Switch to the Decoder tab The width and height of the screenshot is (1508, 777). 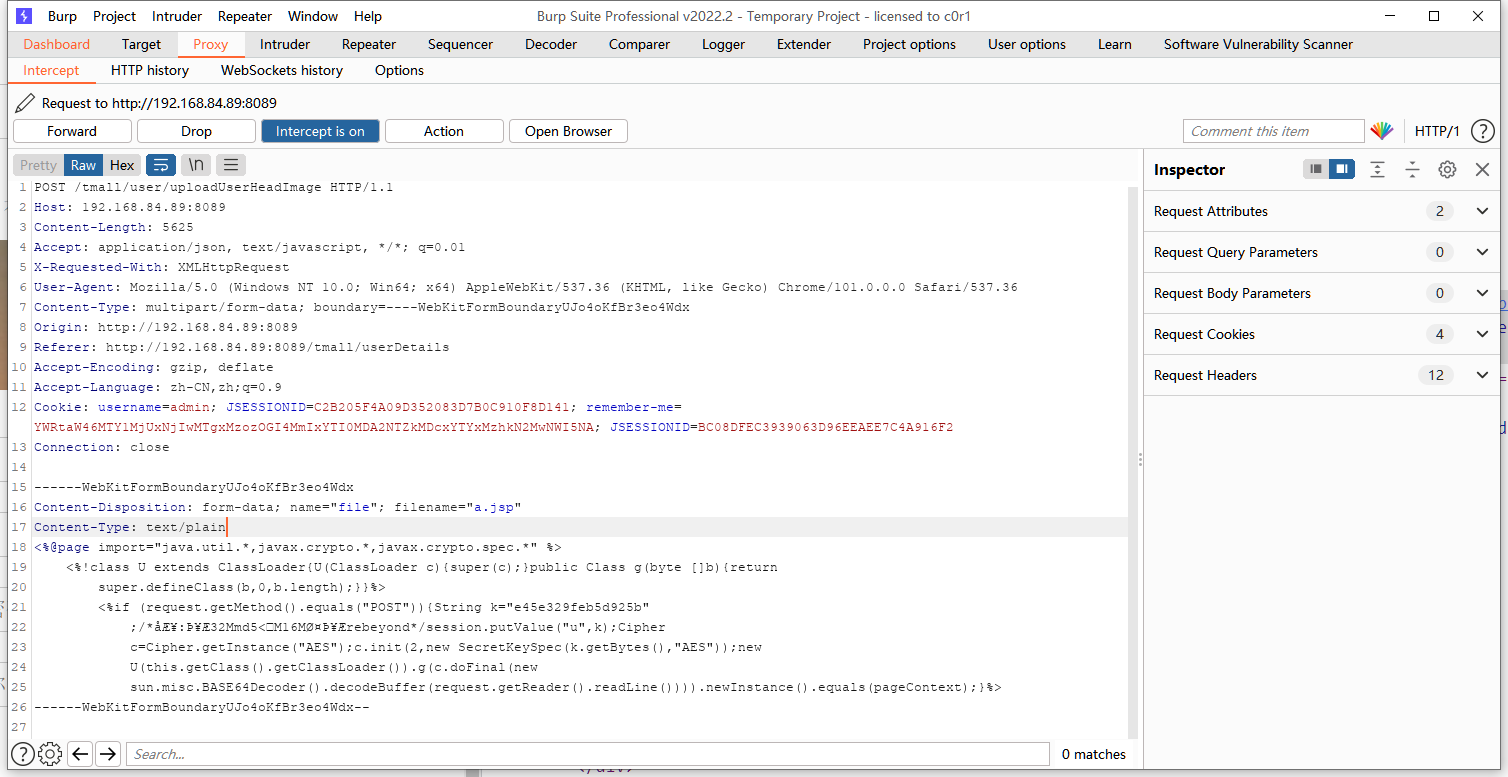click(551, 44)
